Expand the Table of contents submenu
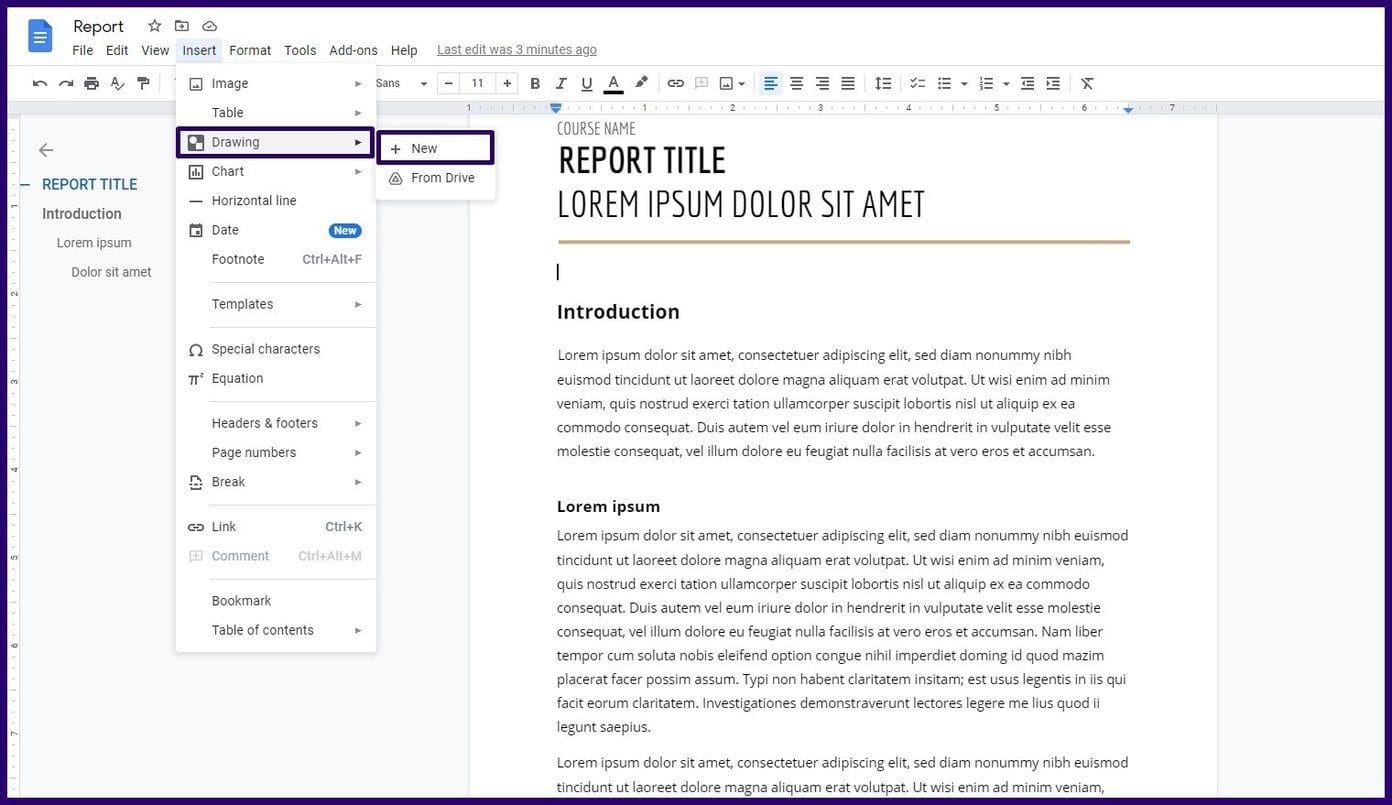Screen dimensions: 1392x805 tap(275, 630)
